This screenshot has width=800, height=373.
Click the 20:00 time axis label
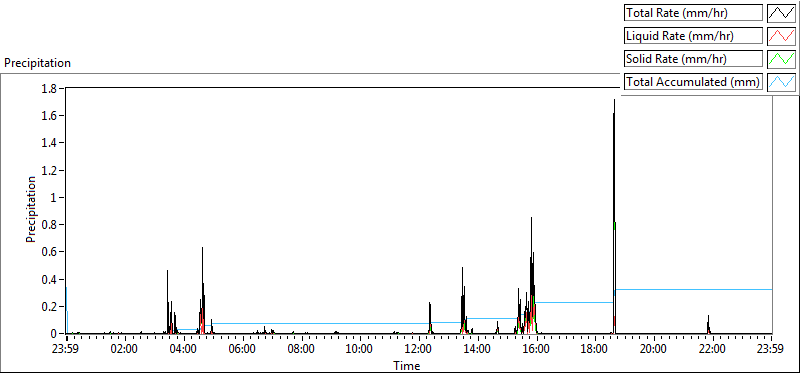tap(654, 350)
